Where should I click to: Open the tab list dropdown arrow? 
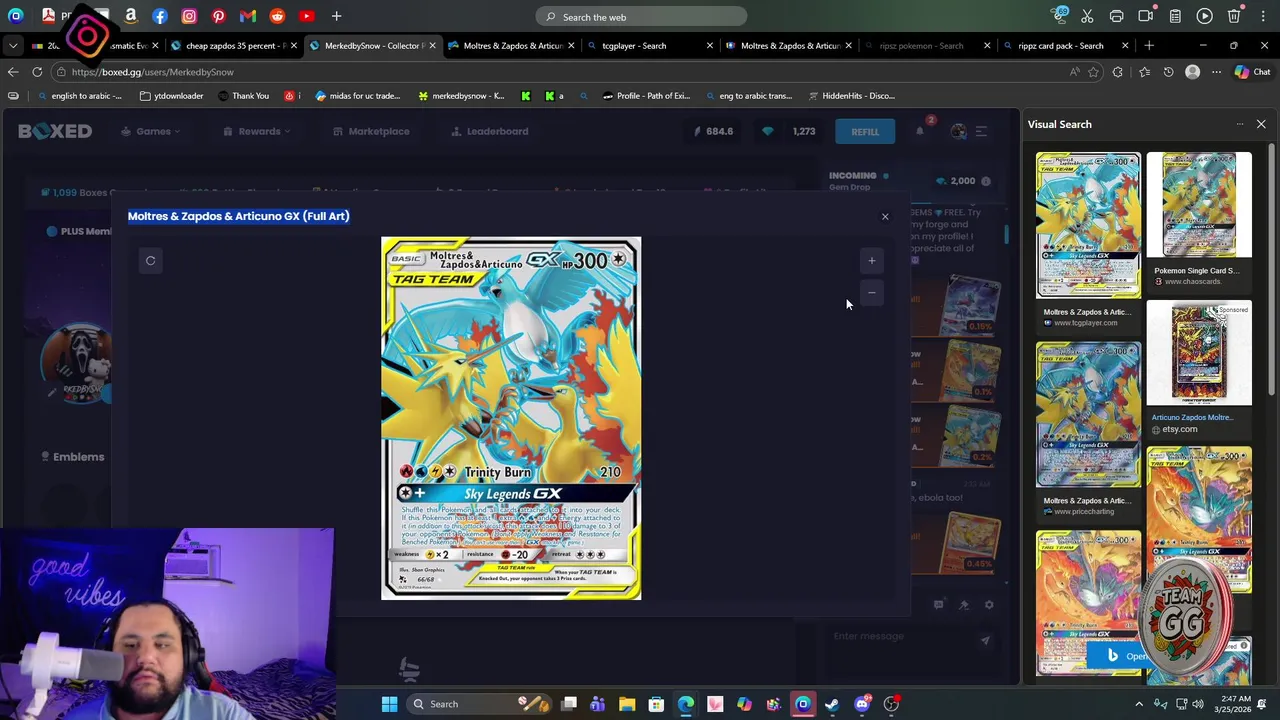(12, 45)
